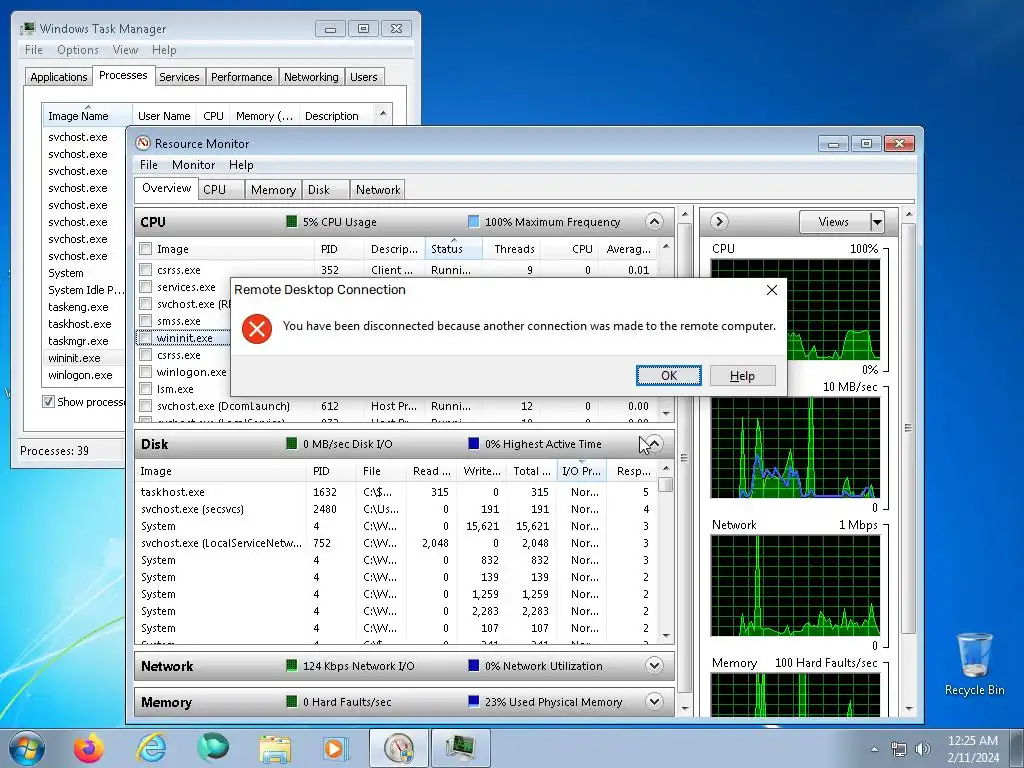Switch to Task Manager Networking tab
The height and width of the screenshot is (768, 1024).
(x=312, y=77)
